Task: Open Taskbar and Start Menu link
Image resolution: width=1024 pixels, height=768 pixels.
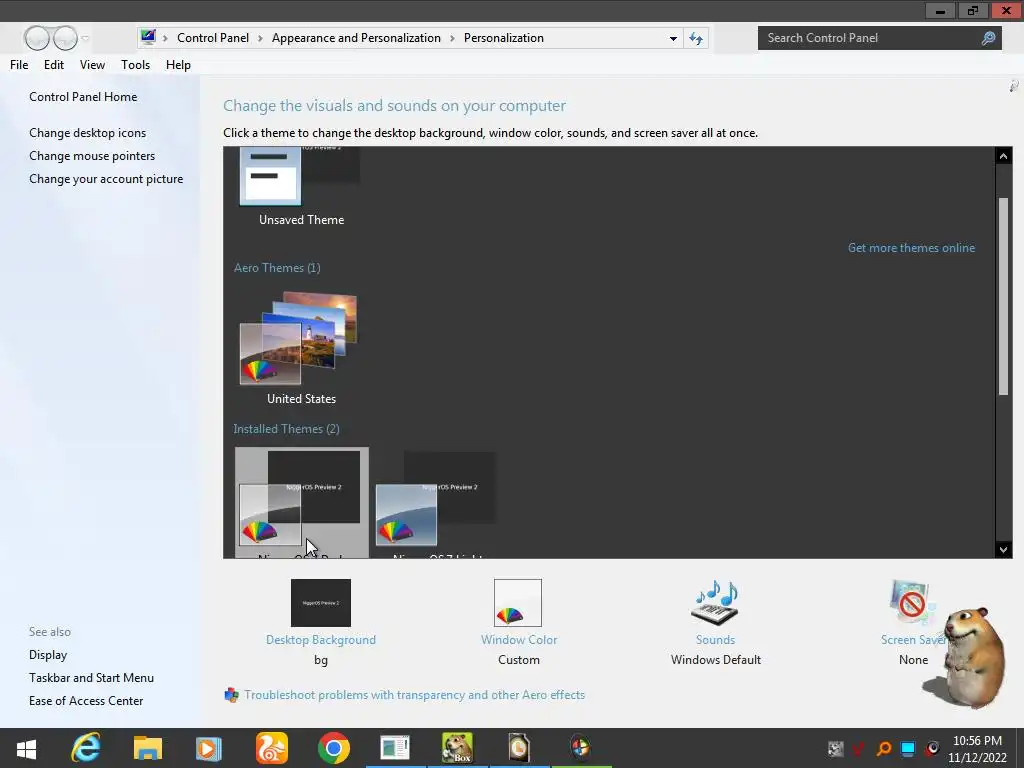Action: pos(91,678)
